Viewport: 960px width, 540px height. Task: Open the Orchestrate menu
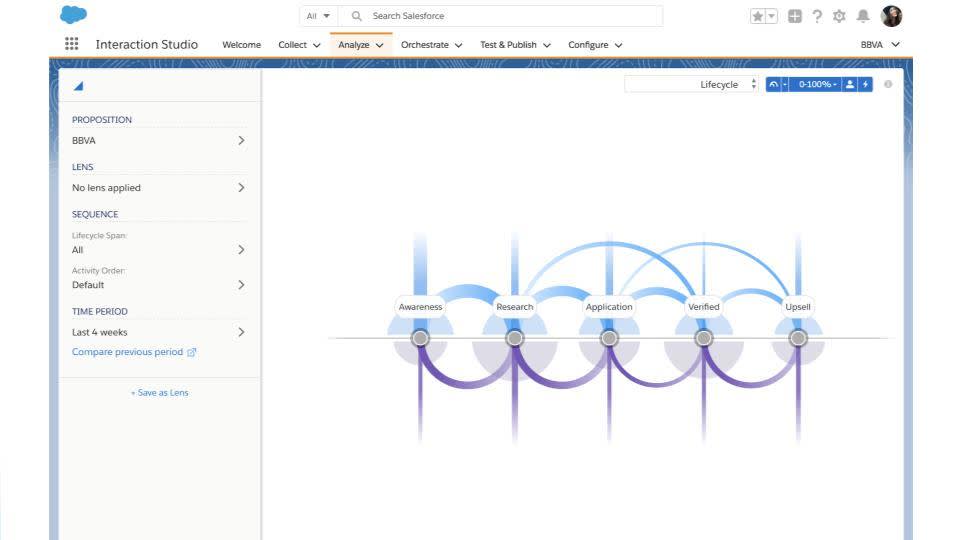[432, 45]
